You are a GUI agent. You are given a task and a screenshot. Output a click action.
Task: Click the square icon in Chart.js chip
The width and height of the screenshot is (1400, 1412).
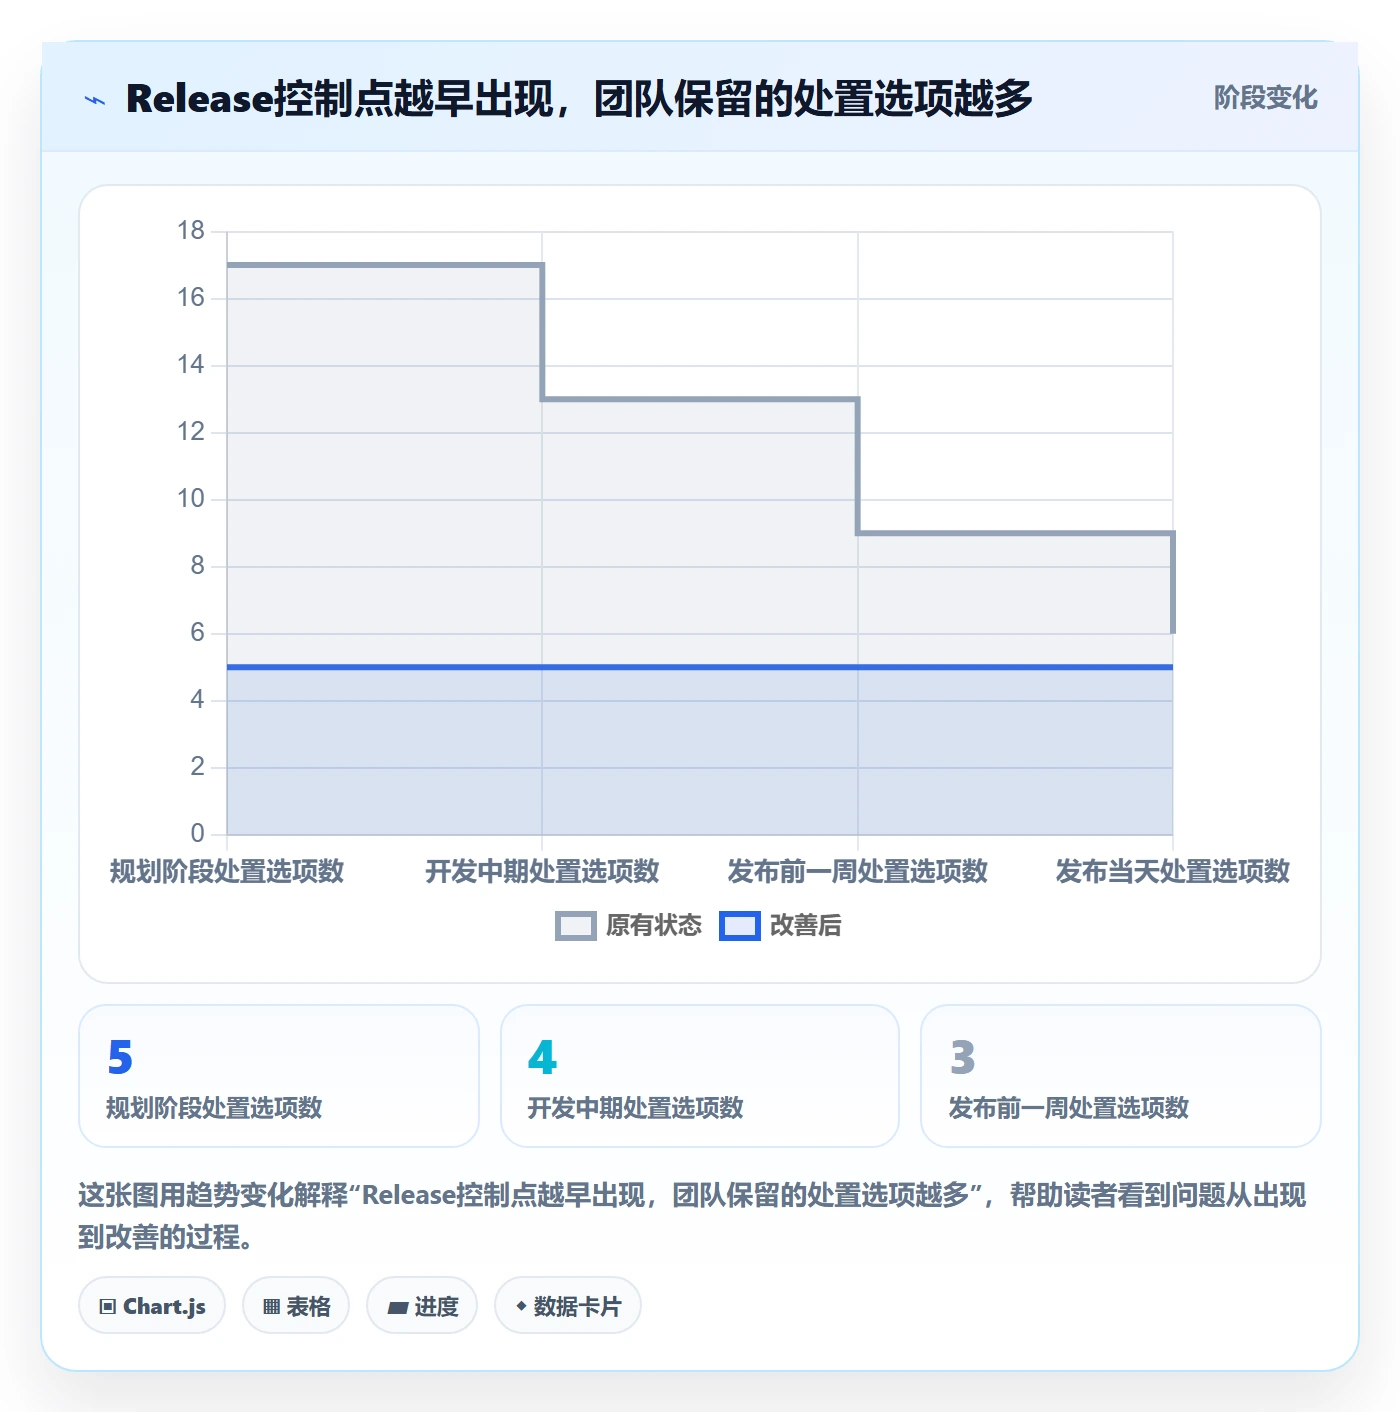pos(108,1307)
